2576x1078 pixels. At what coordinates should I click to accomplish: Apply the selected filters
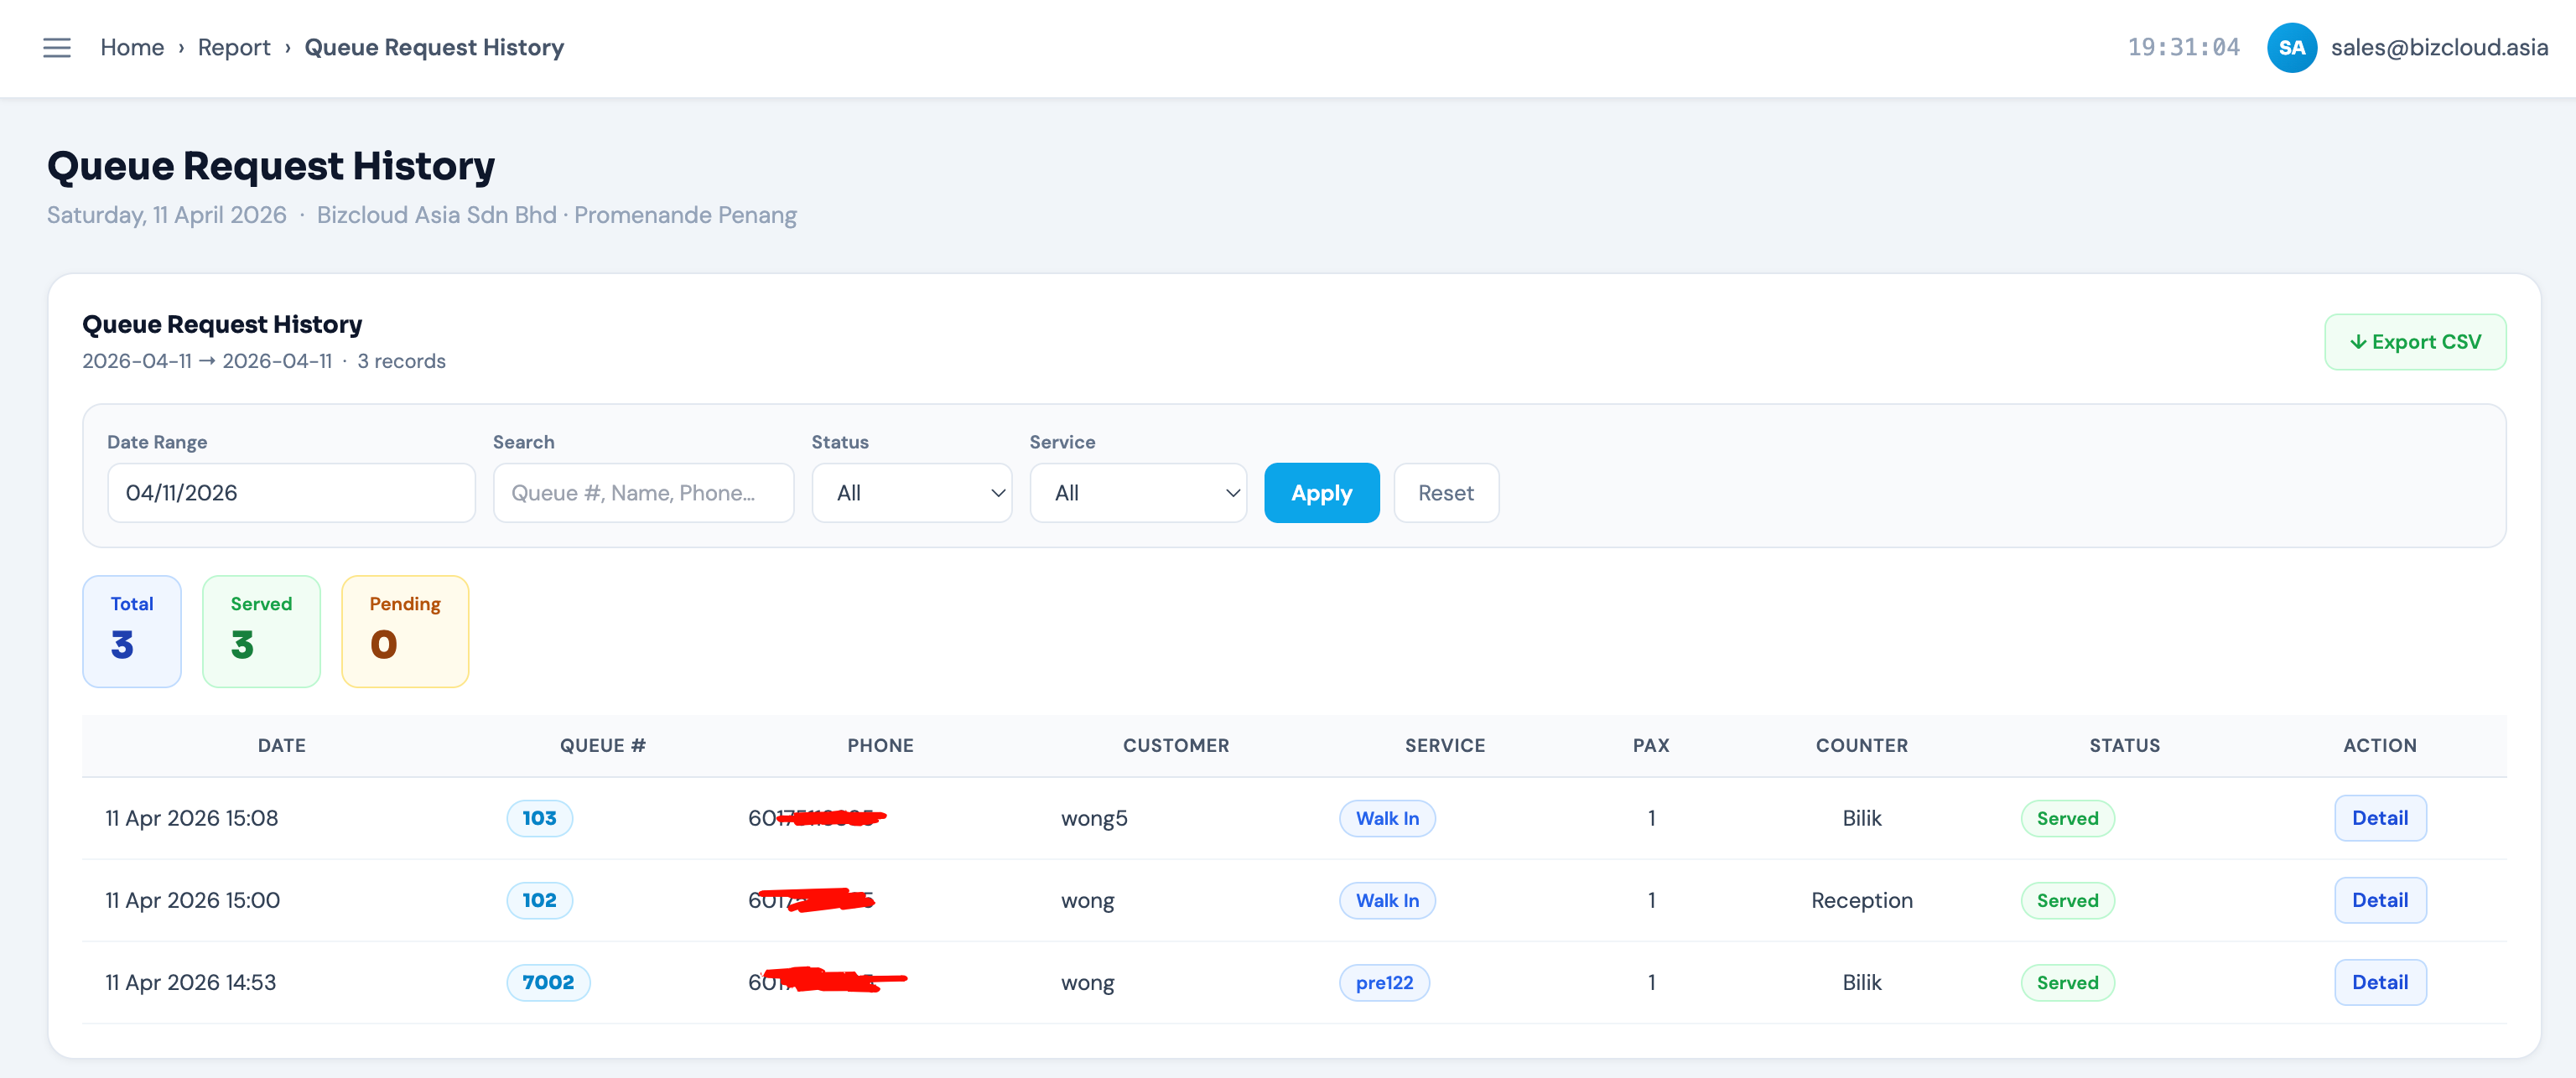pyautogui.click(x=1321, y=493)
